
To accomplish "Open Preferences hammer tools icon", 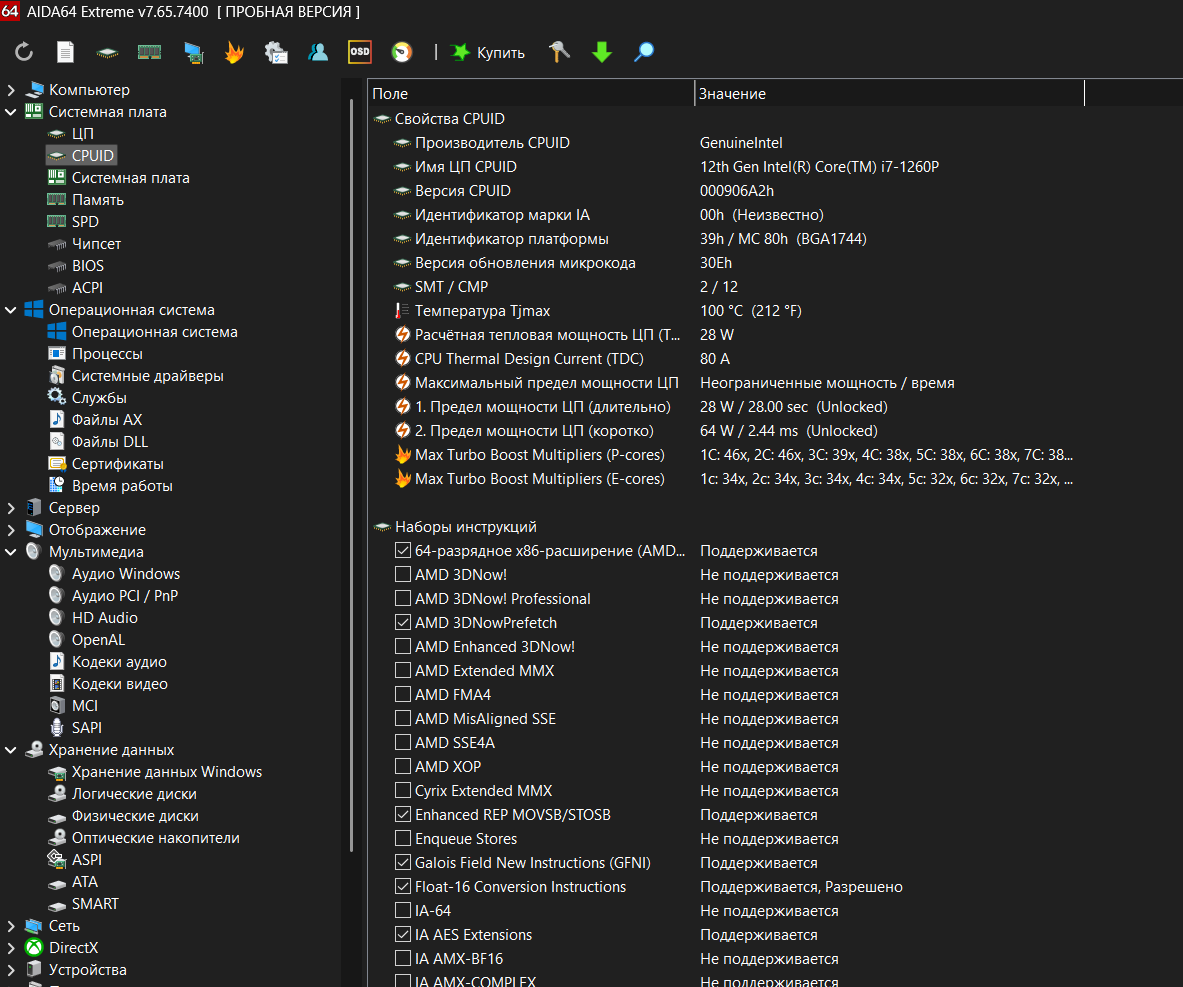I will coord(559,52).
